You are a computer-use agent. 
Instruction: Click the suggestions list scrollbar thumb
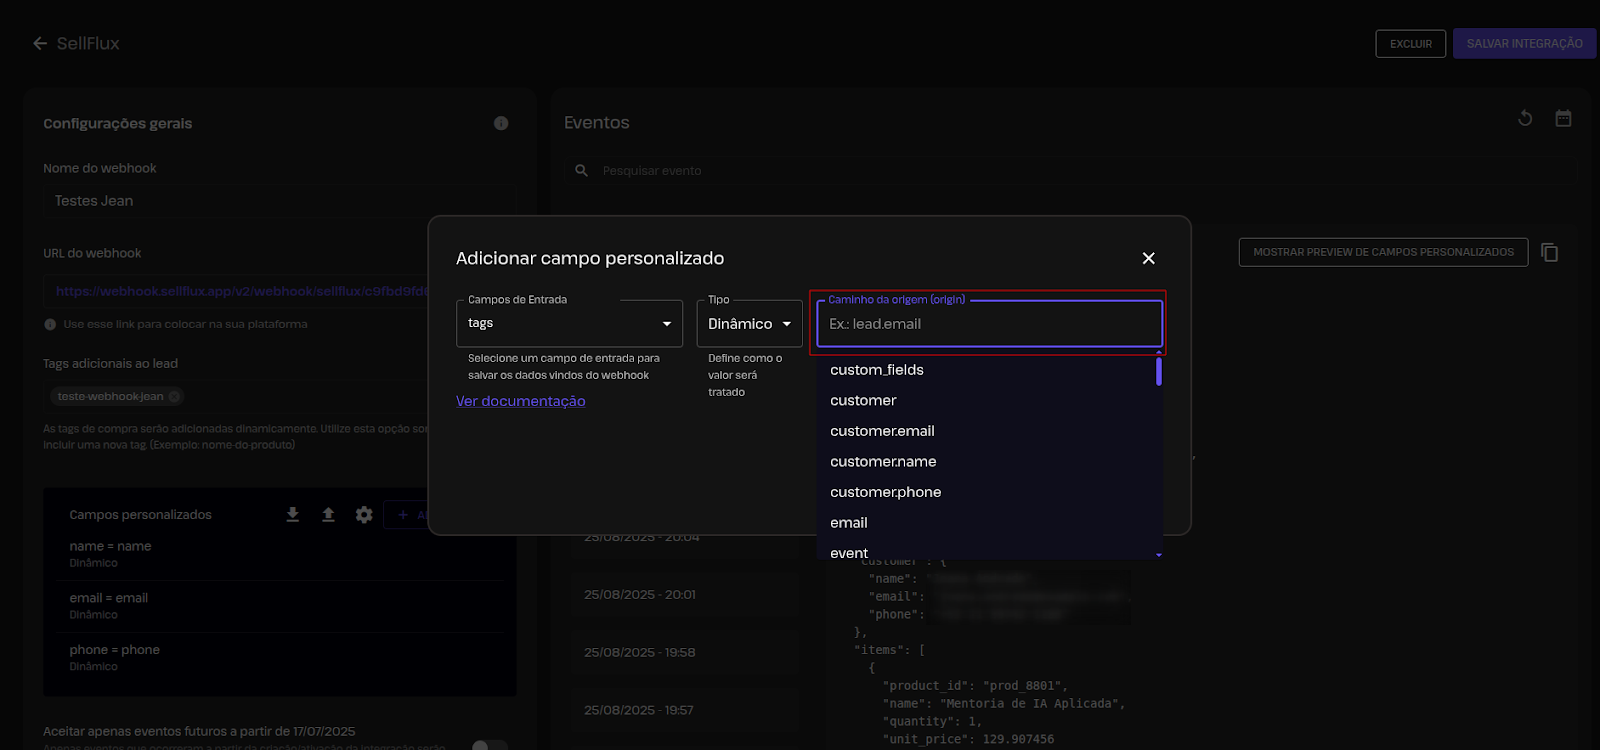(1158, 371)
